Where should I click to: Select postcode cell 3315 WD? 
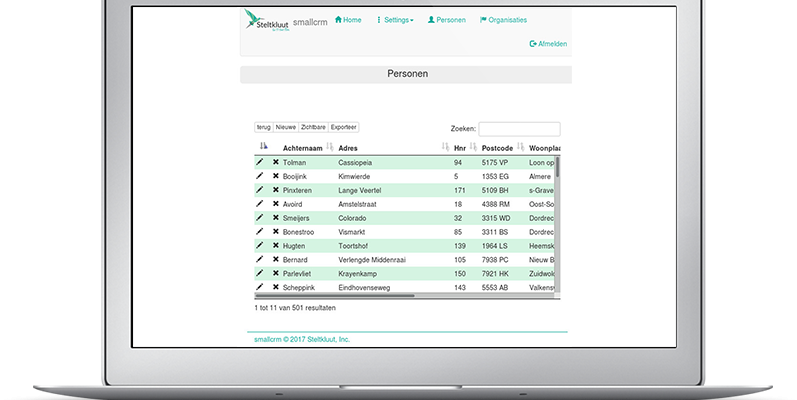coord(496,218)
